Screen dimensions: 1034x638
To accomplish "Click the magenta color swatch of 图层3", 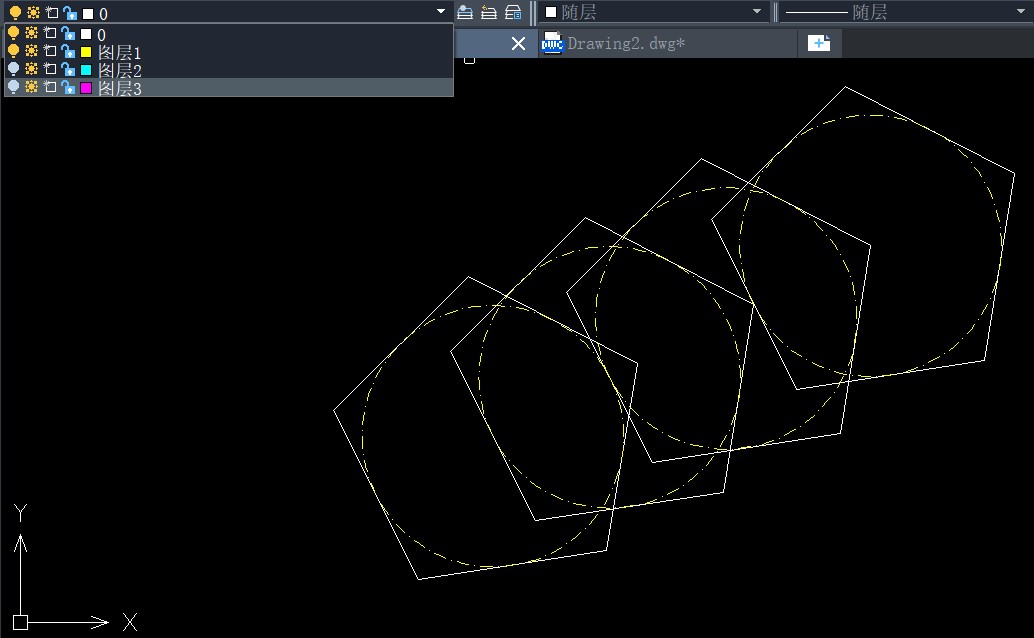I will (x=86, y=87).
